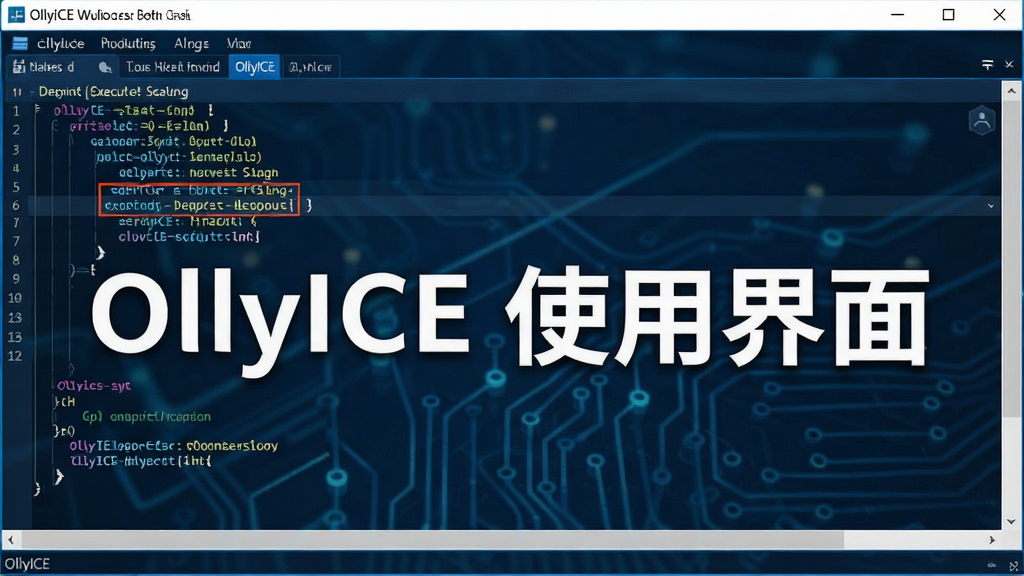
Task: Minimize the OllyICE window
Action: point(898,14)
